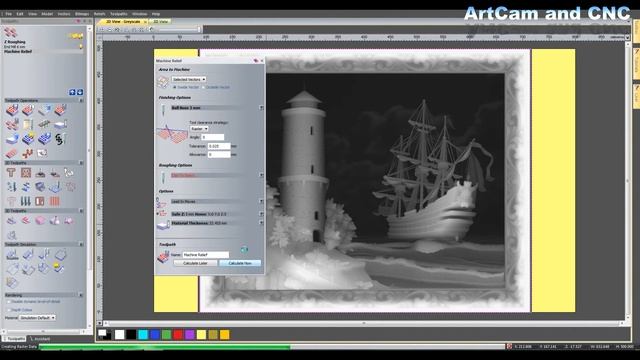This screenshot has width=640, height=360.
Task: Pick the red colour swatch
Action: pyautogui.click(x=178, y=335)
